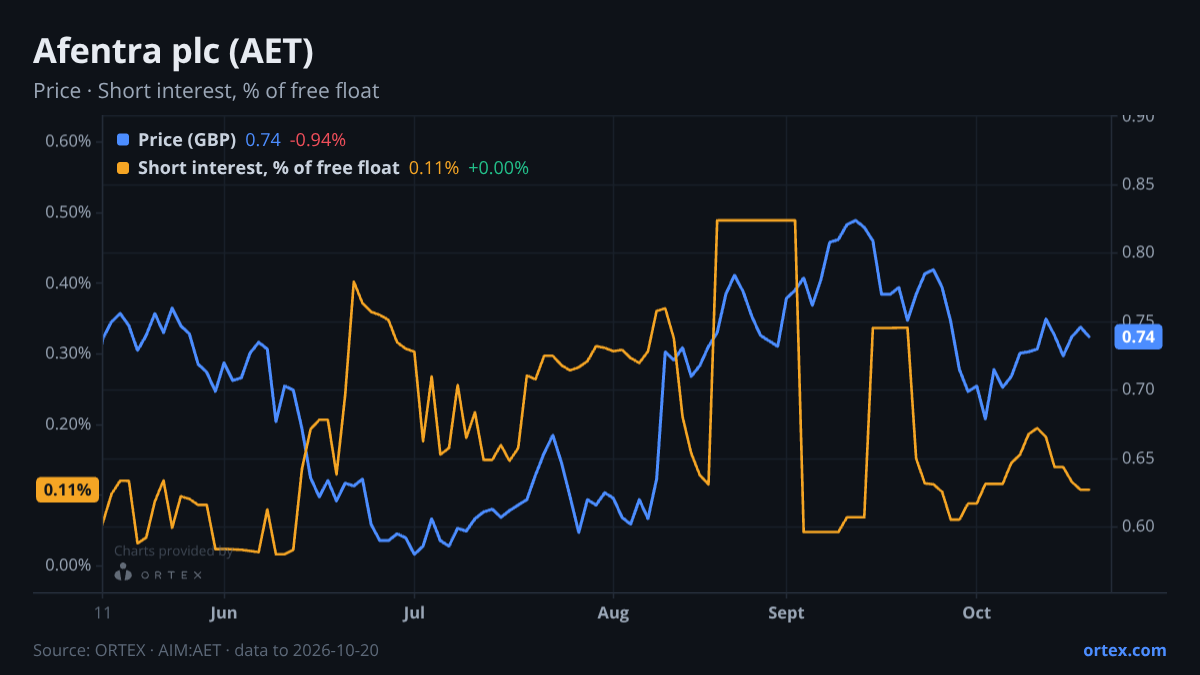Click the source line ending data to 2026-10-20
The height and width of the screenshot is (675, 1200).
point(206,650)
